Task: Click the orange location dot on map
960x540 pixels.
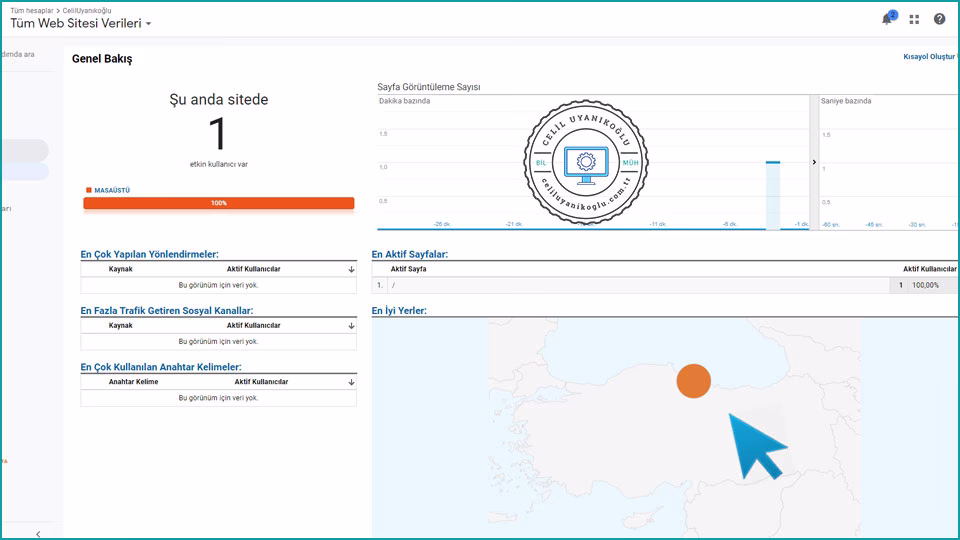Action: (694, 381)
